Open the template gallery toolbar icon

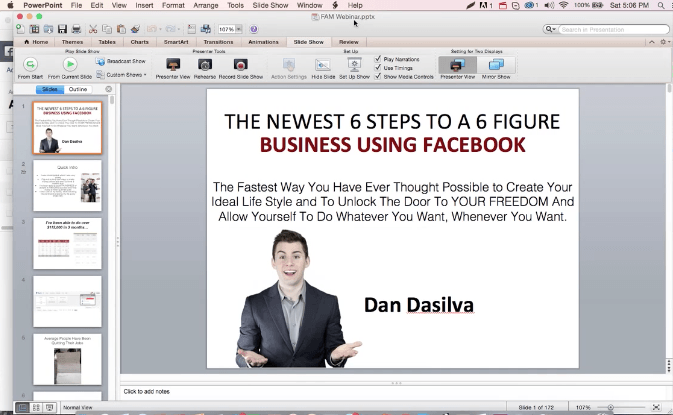click(x=34, y=29)
